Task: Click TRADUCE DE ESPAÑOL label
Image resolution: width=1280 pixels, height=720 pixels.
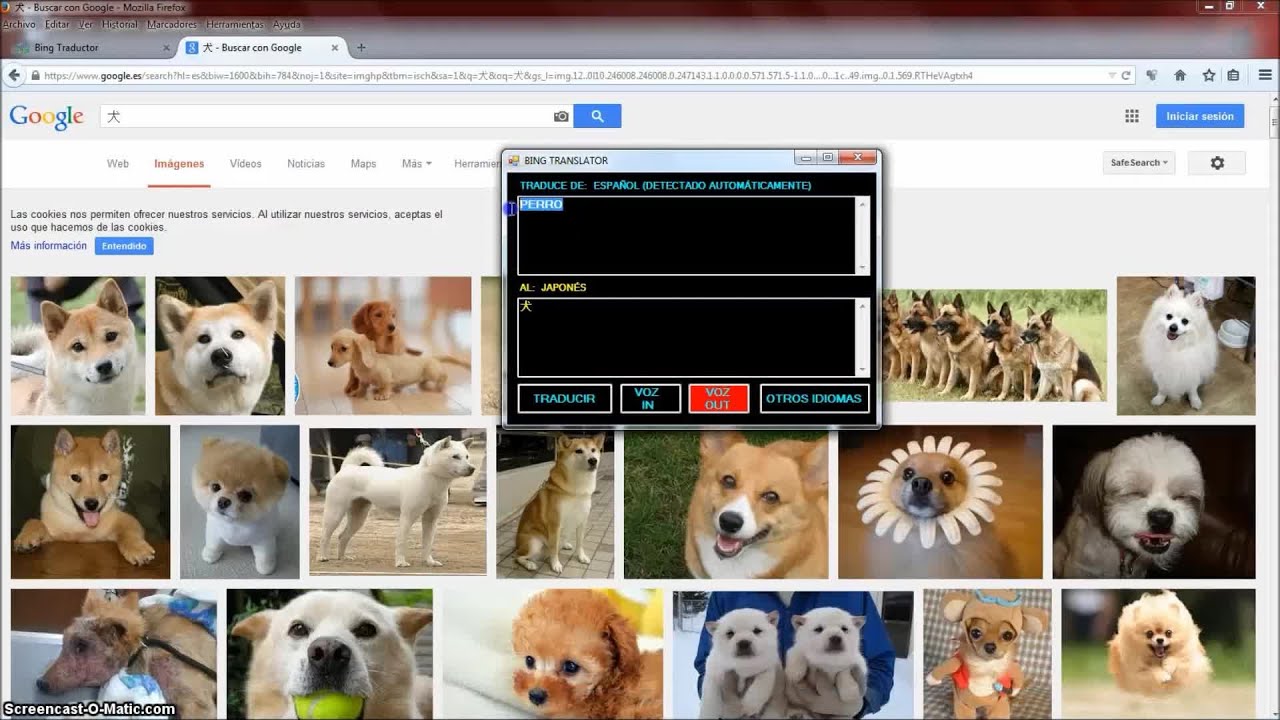Action: [665, 185]
